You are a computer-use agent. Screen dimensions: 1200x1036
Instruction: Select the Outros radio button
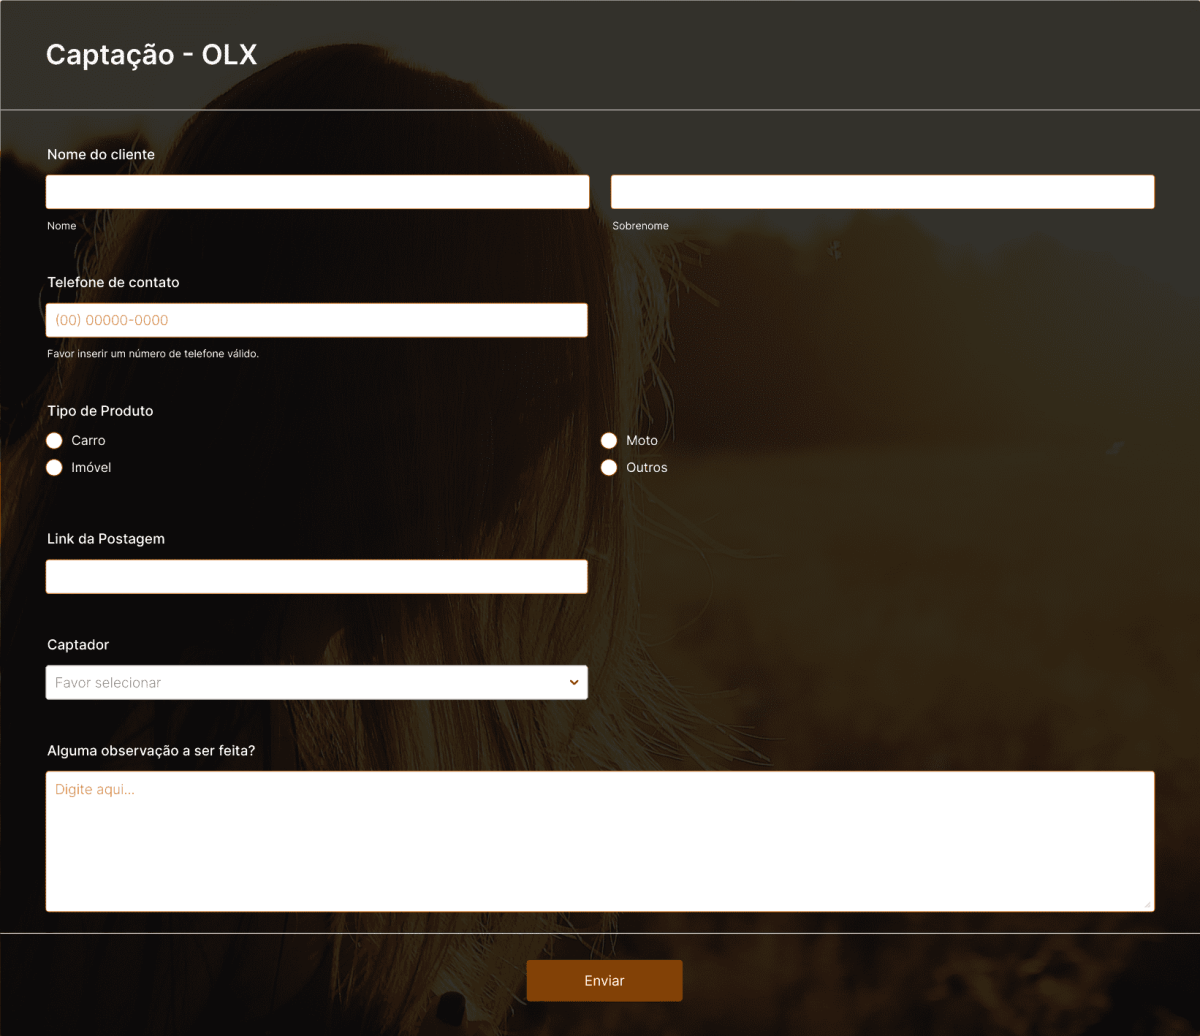coord(609,467)
